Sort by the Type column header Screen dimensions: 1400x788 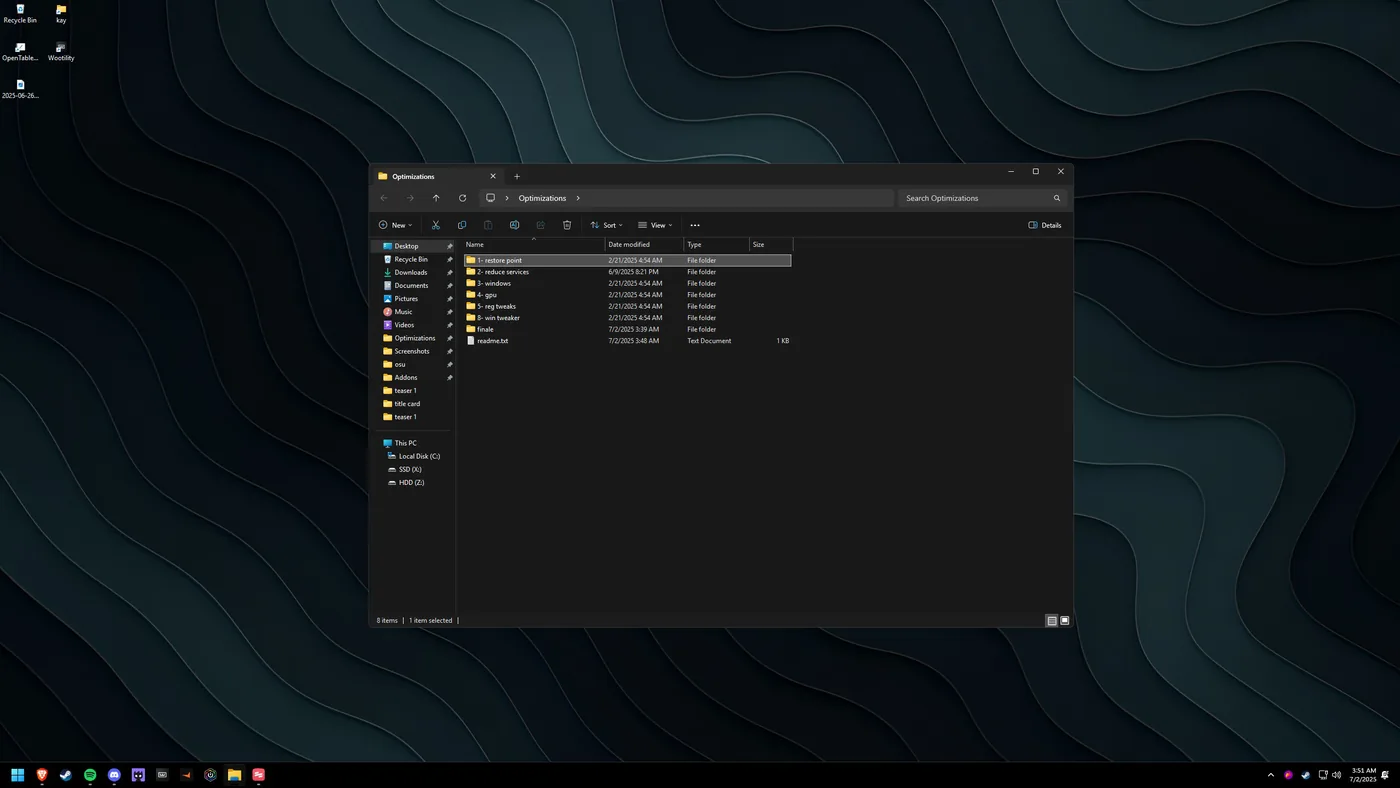point(716,244)
